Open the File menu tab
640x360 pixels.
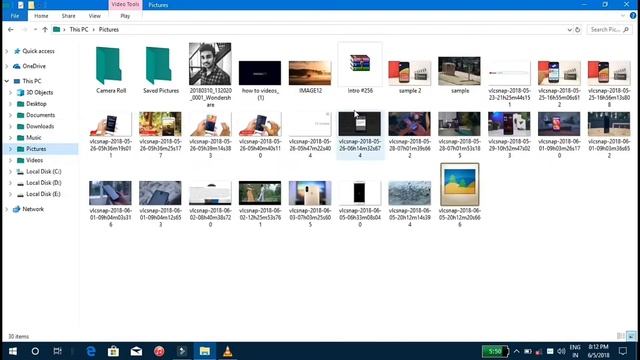15,16
